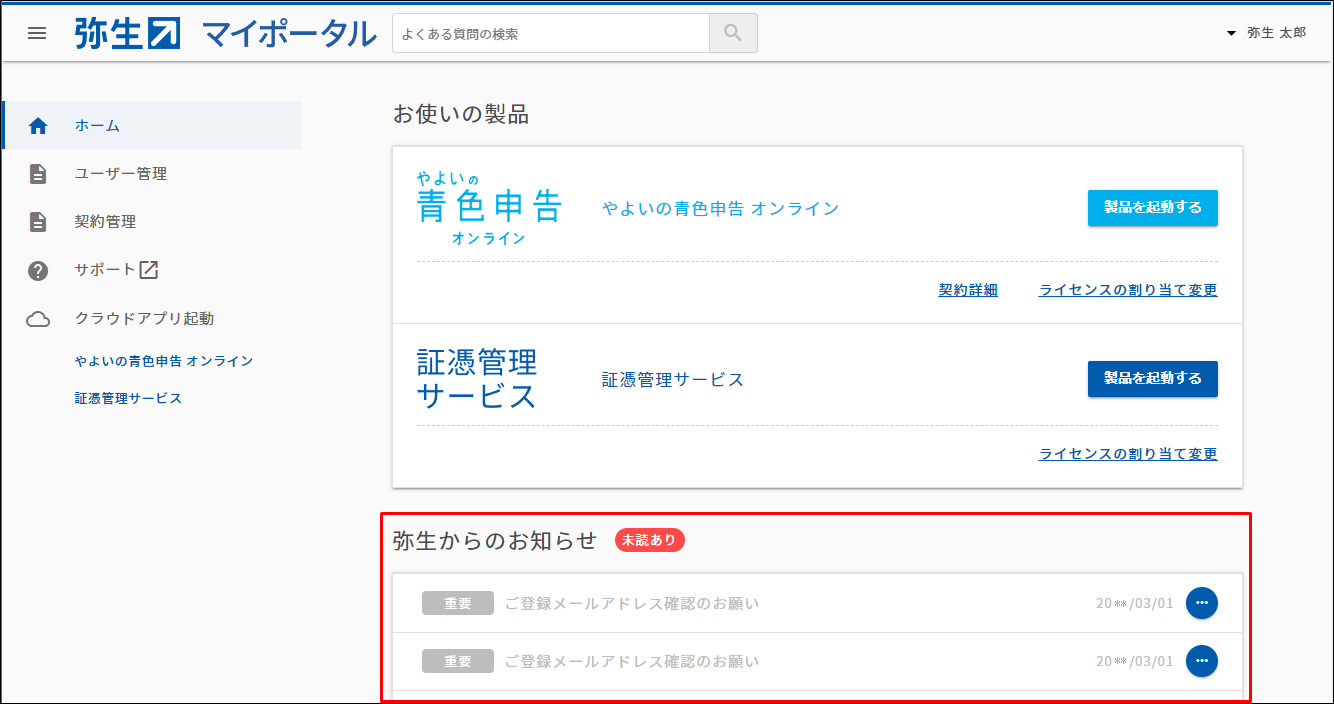Click the document icon beside ユーザー管理
The width and height of the screenshot is (1334, 704).
(38, 174)
